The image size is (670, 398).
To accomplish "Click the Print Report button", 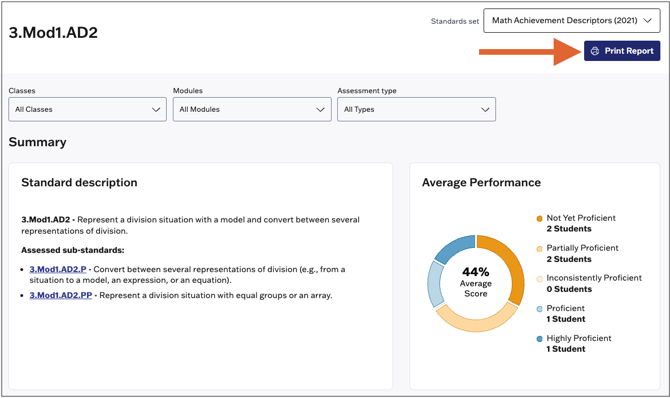I will [622, 51].
